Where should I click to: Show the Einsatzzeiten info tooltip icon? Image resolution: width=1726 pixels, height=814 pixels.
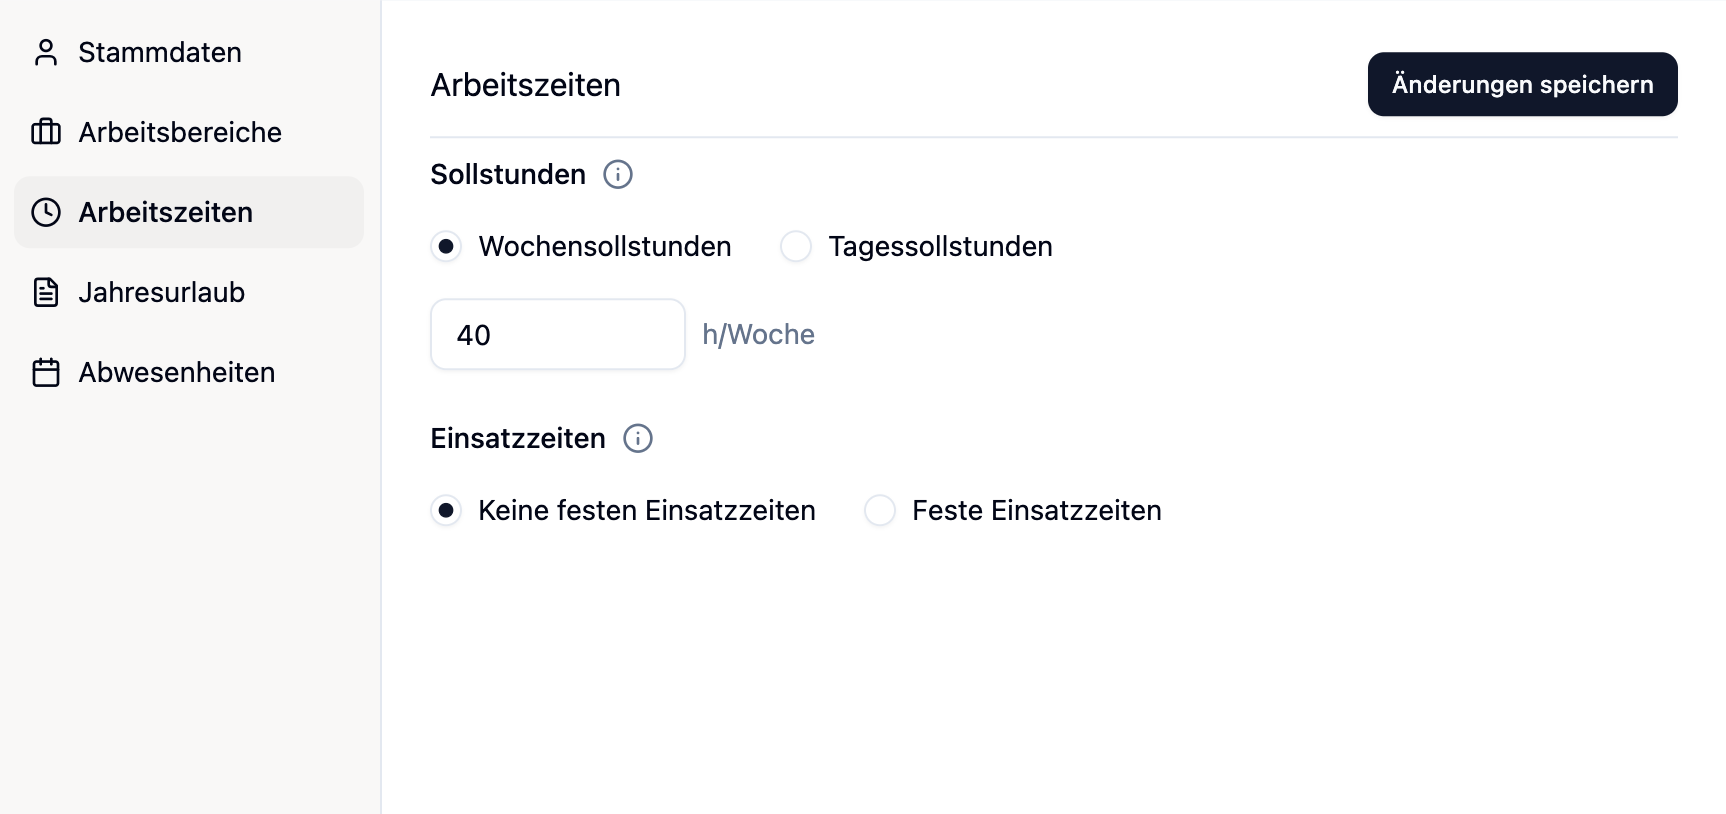coord(638,439)
